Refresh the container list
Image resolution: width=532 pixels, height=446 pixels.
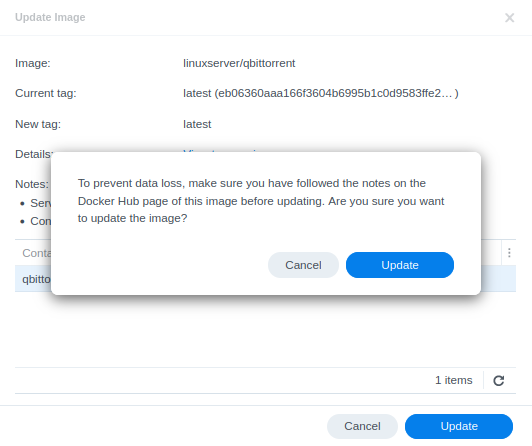498,381
